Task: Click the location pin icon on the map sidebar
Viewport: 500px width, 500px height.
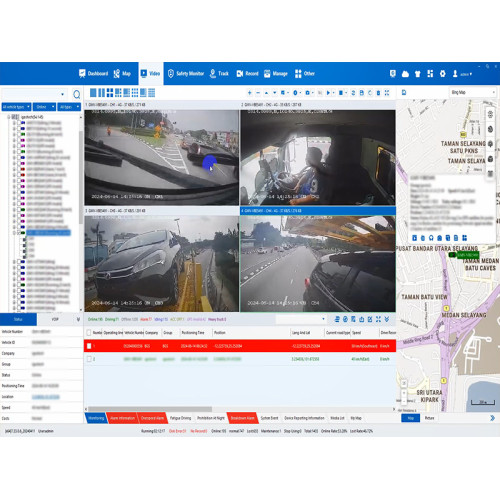Action: click(490, 144)
